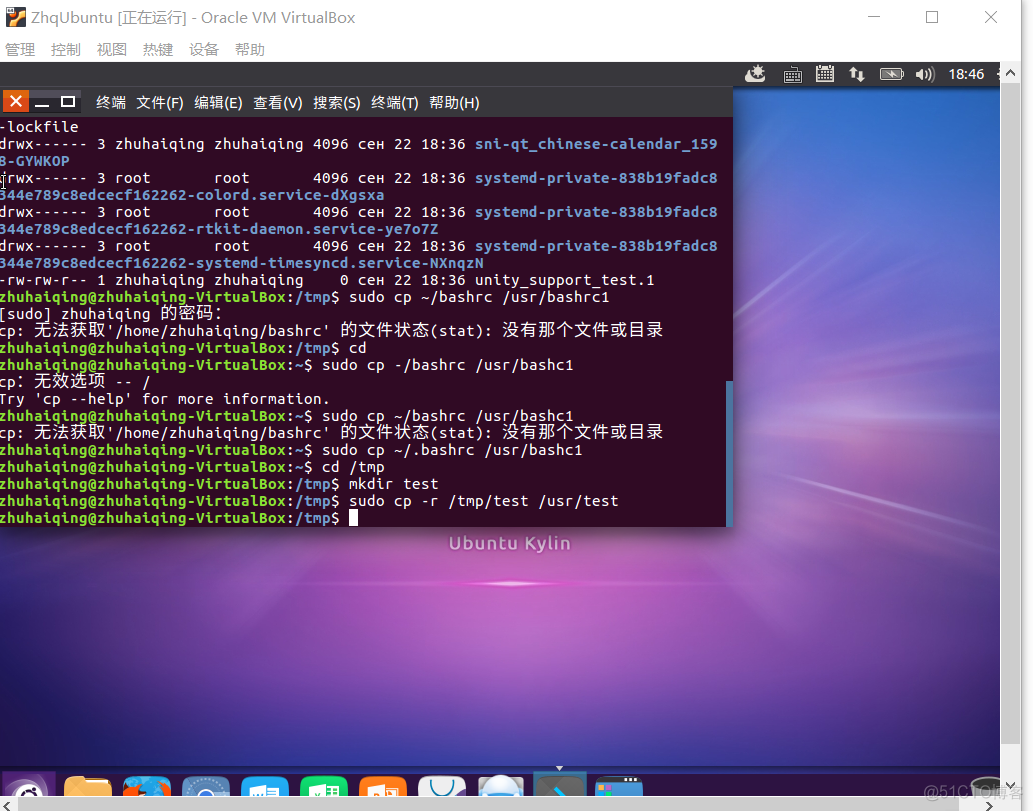
Task: Click the 'cd /tmp' command line
Action: click(353, 467)
